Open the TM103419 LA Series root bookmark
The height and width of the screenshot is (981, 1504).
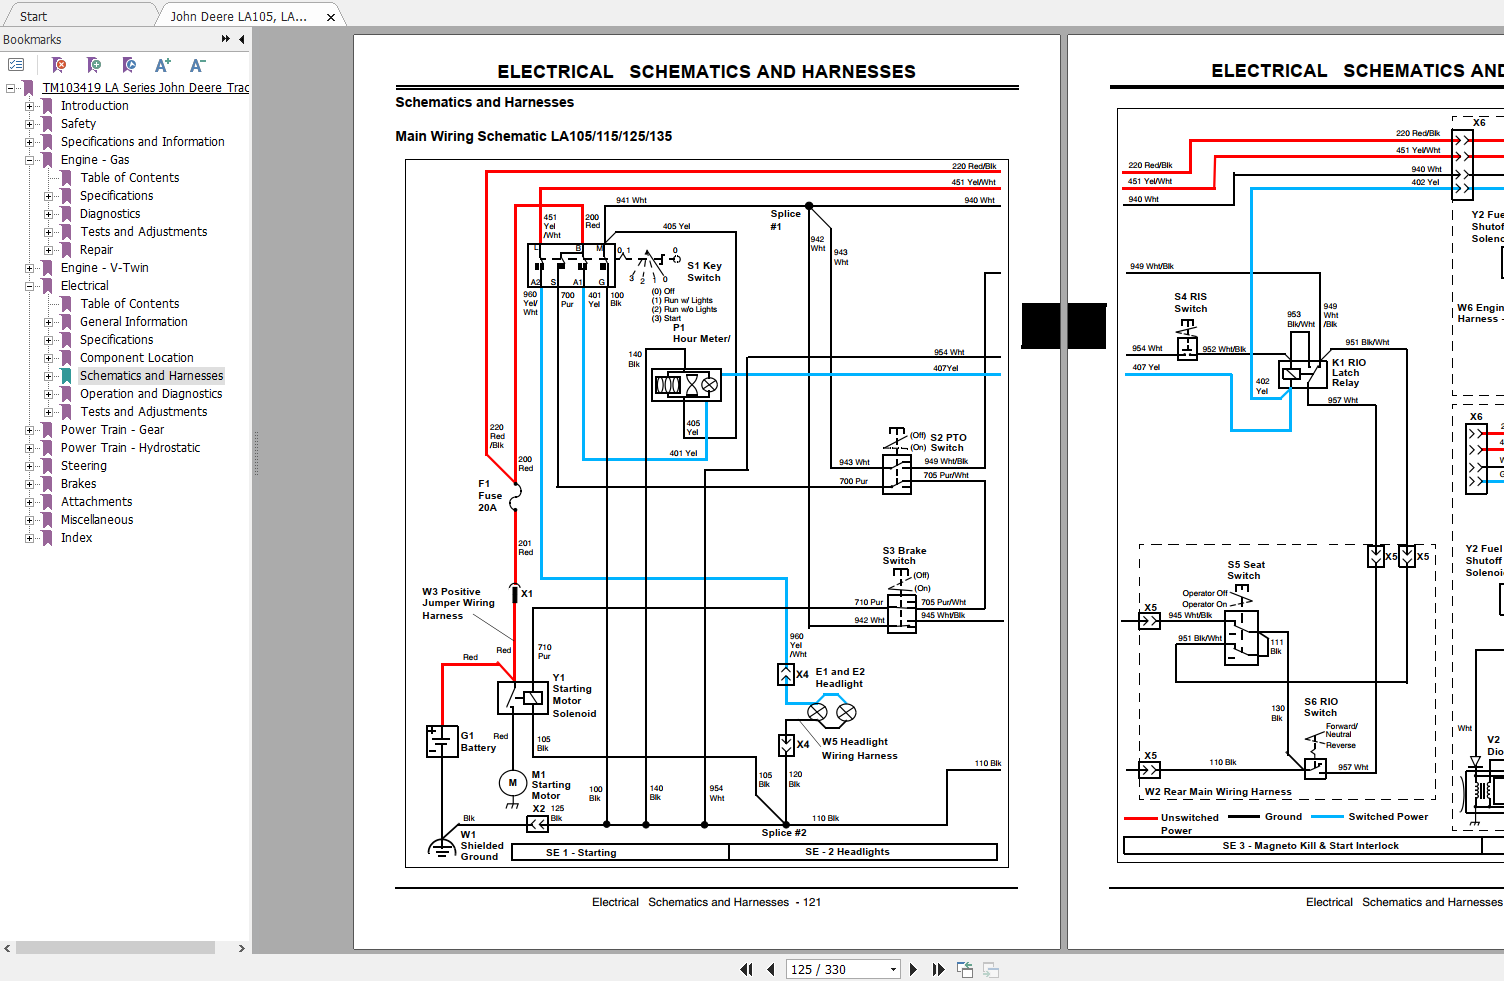[146, 88]
